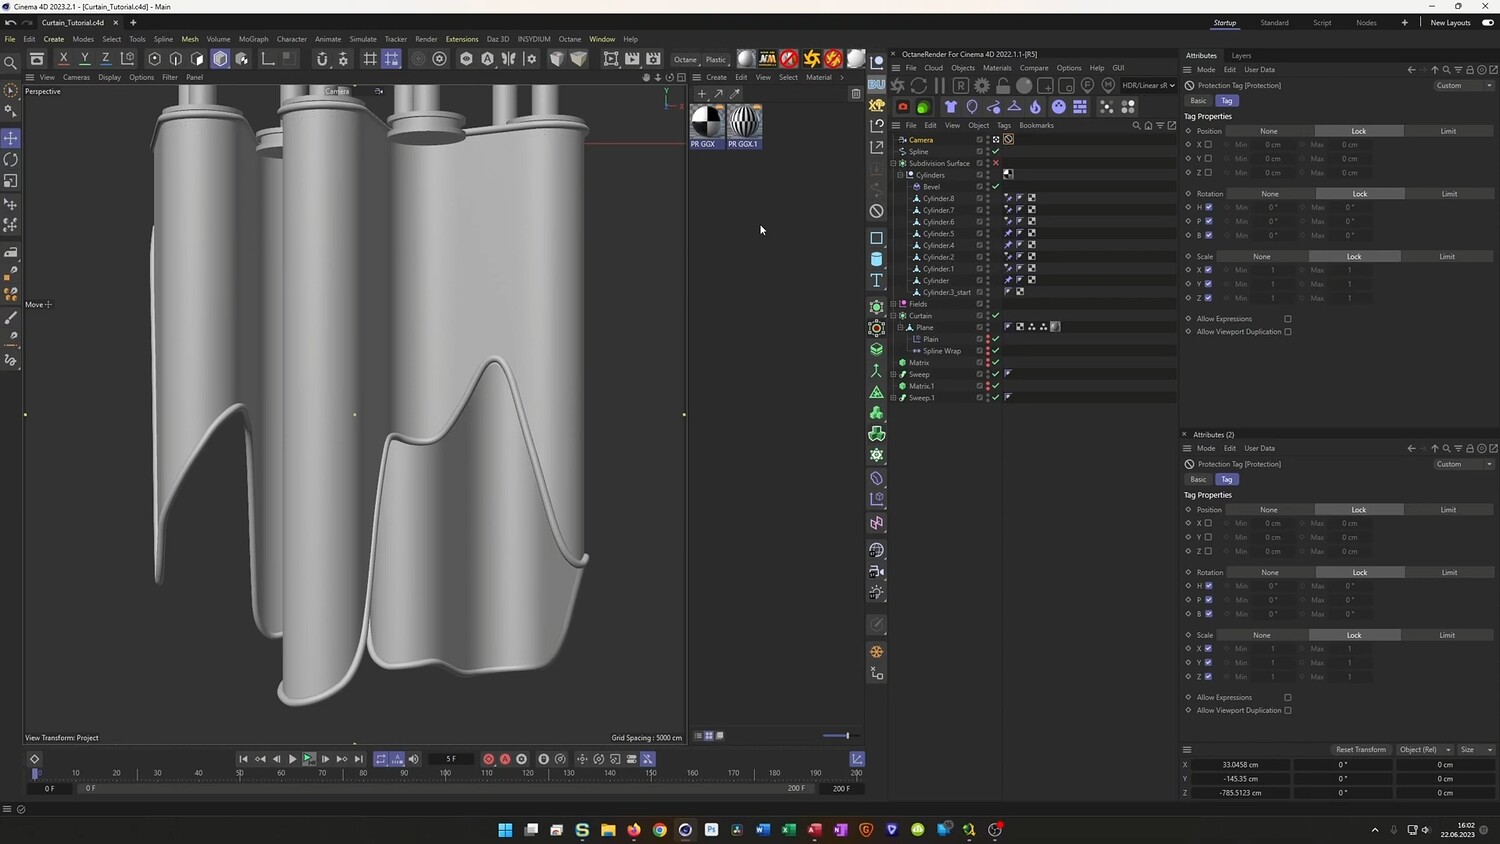Click the Cylinder primitive icon in side palette
The width and height of the screenshot is (1500, 844).
876,259
